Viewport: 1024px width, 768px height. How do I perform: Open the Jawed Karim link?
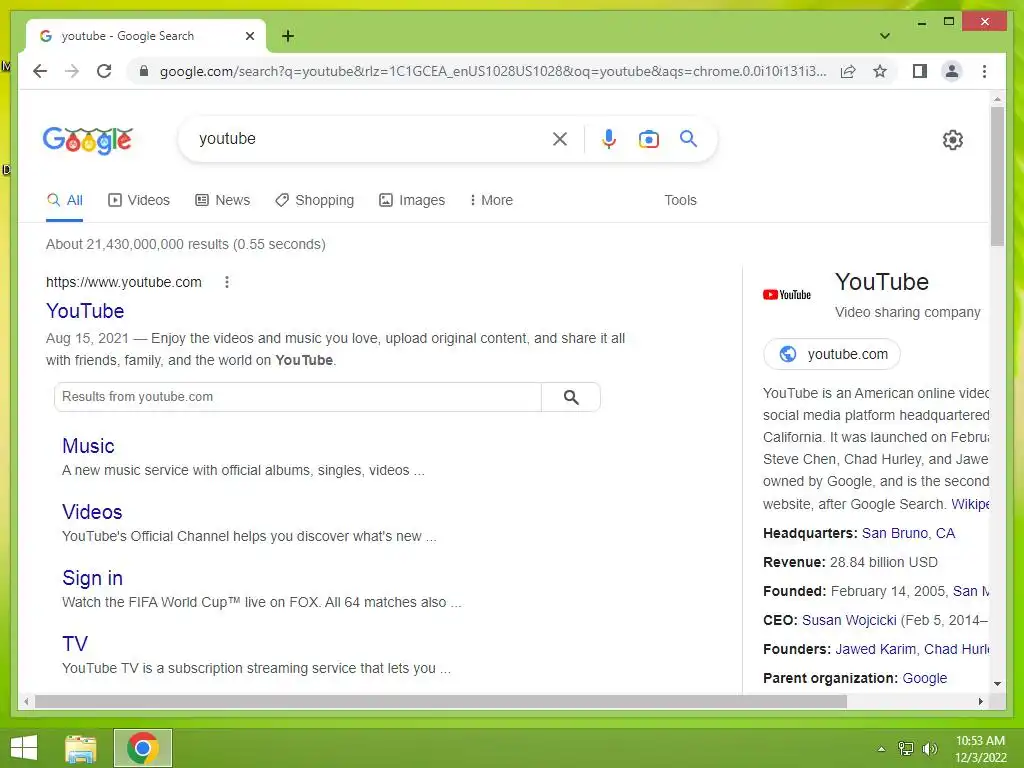pos(875,649)
